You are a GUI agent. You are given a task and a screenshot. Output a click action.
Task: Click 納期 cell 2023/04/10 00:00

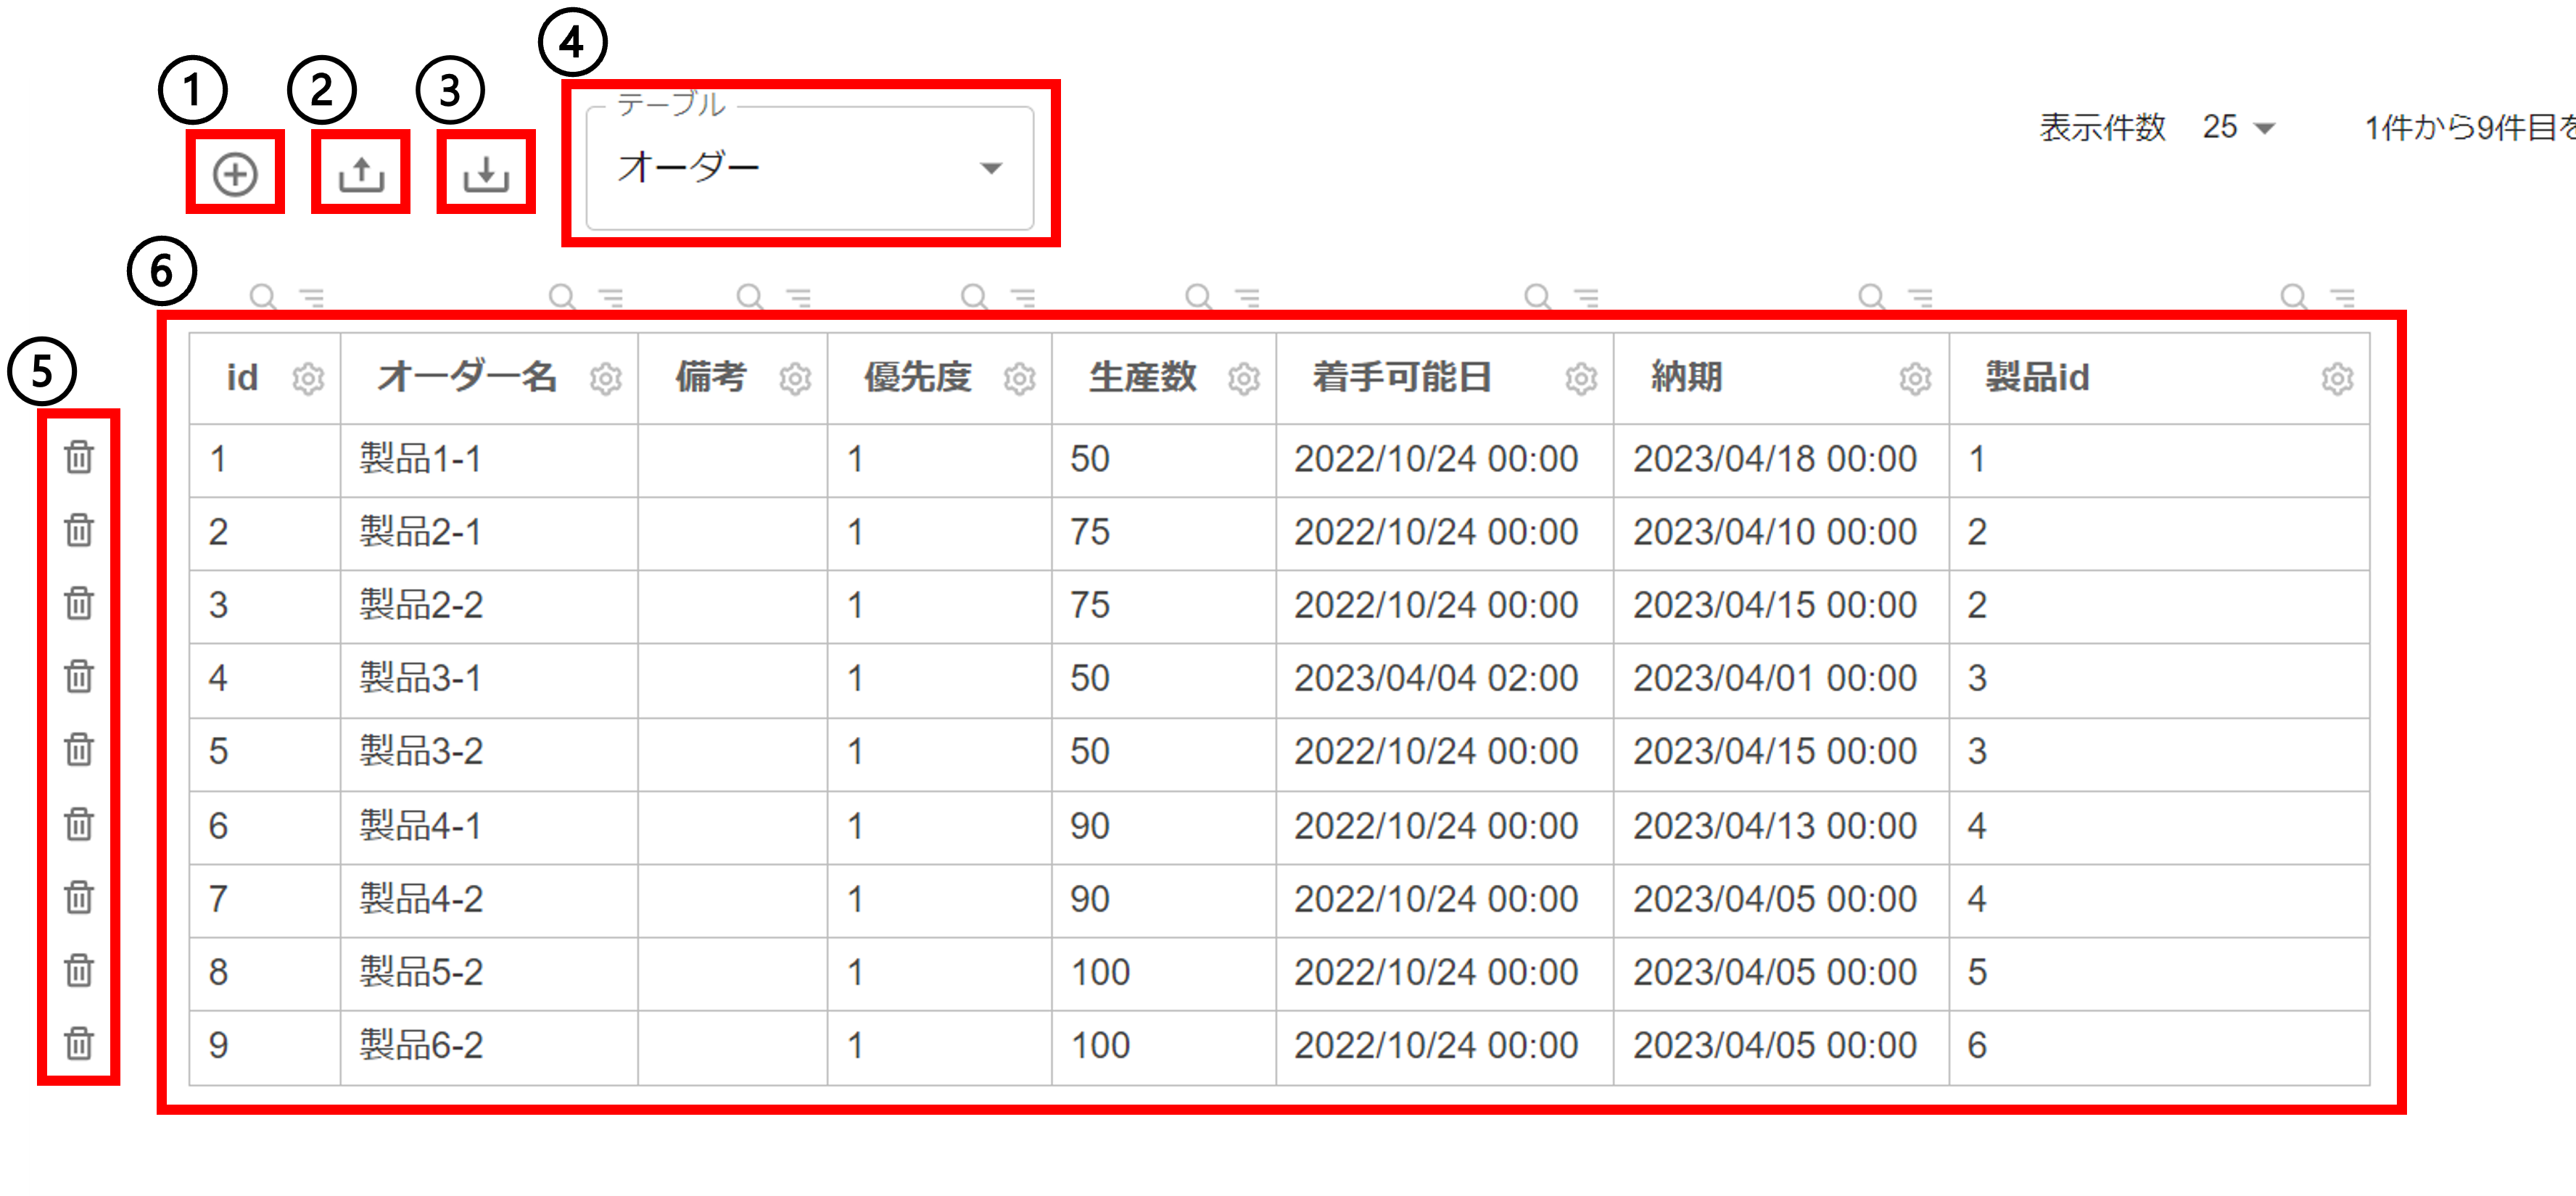click(1781, 532)
